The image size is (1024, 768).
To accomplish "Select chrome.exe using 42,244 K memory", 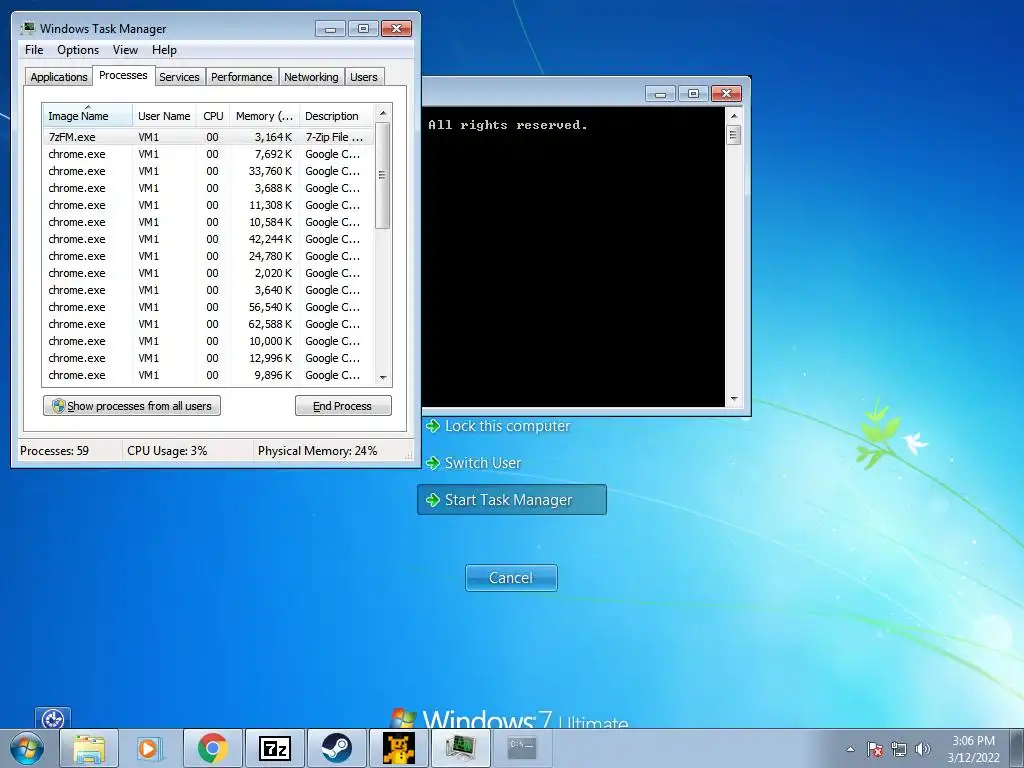I will (x=208, y=239).
